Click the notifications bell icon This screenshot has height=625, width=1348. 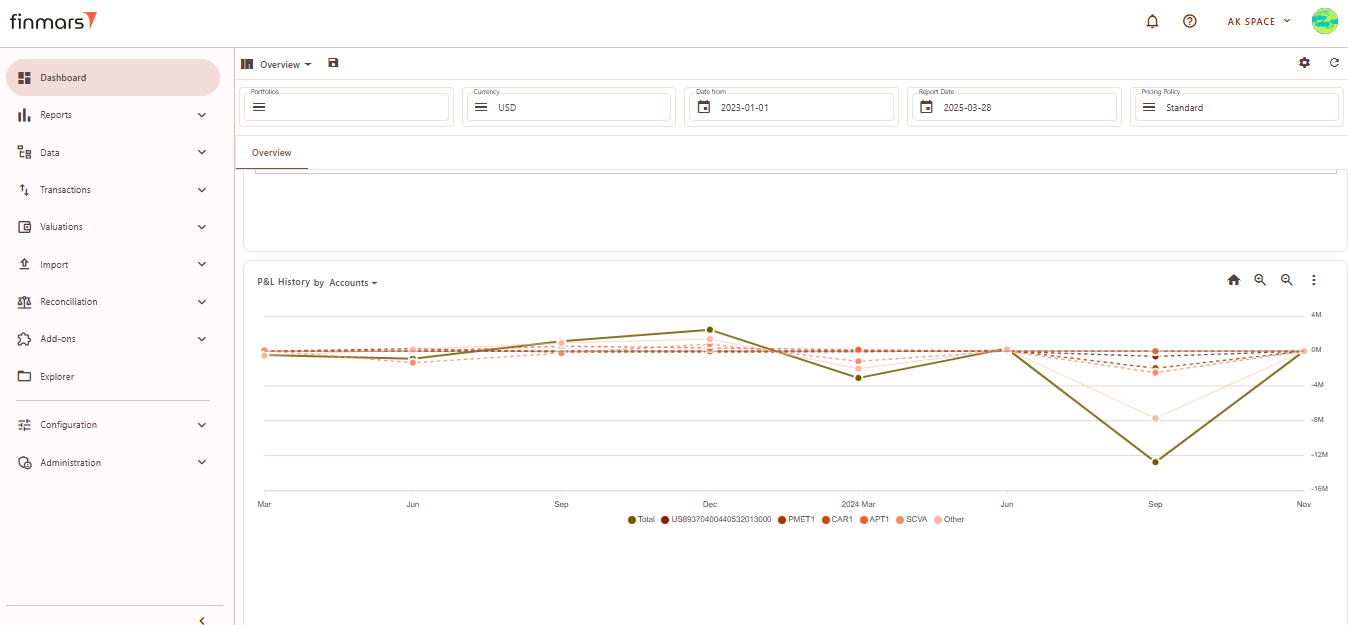pos(1152,21)
